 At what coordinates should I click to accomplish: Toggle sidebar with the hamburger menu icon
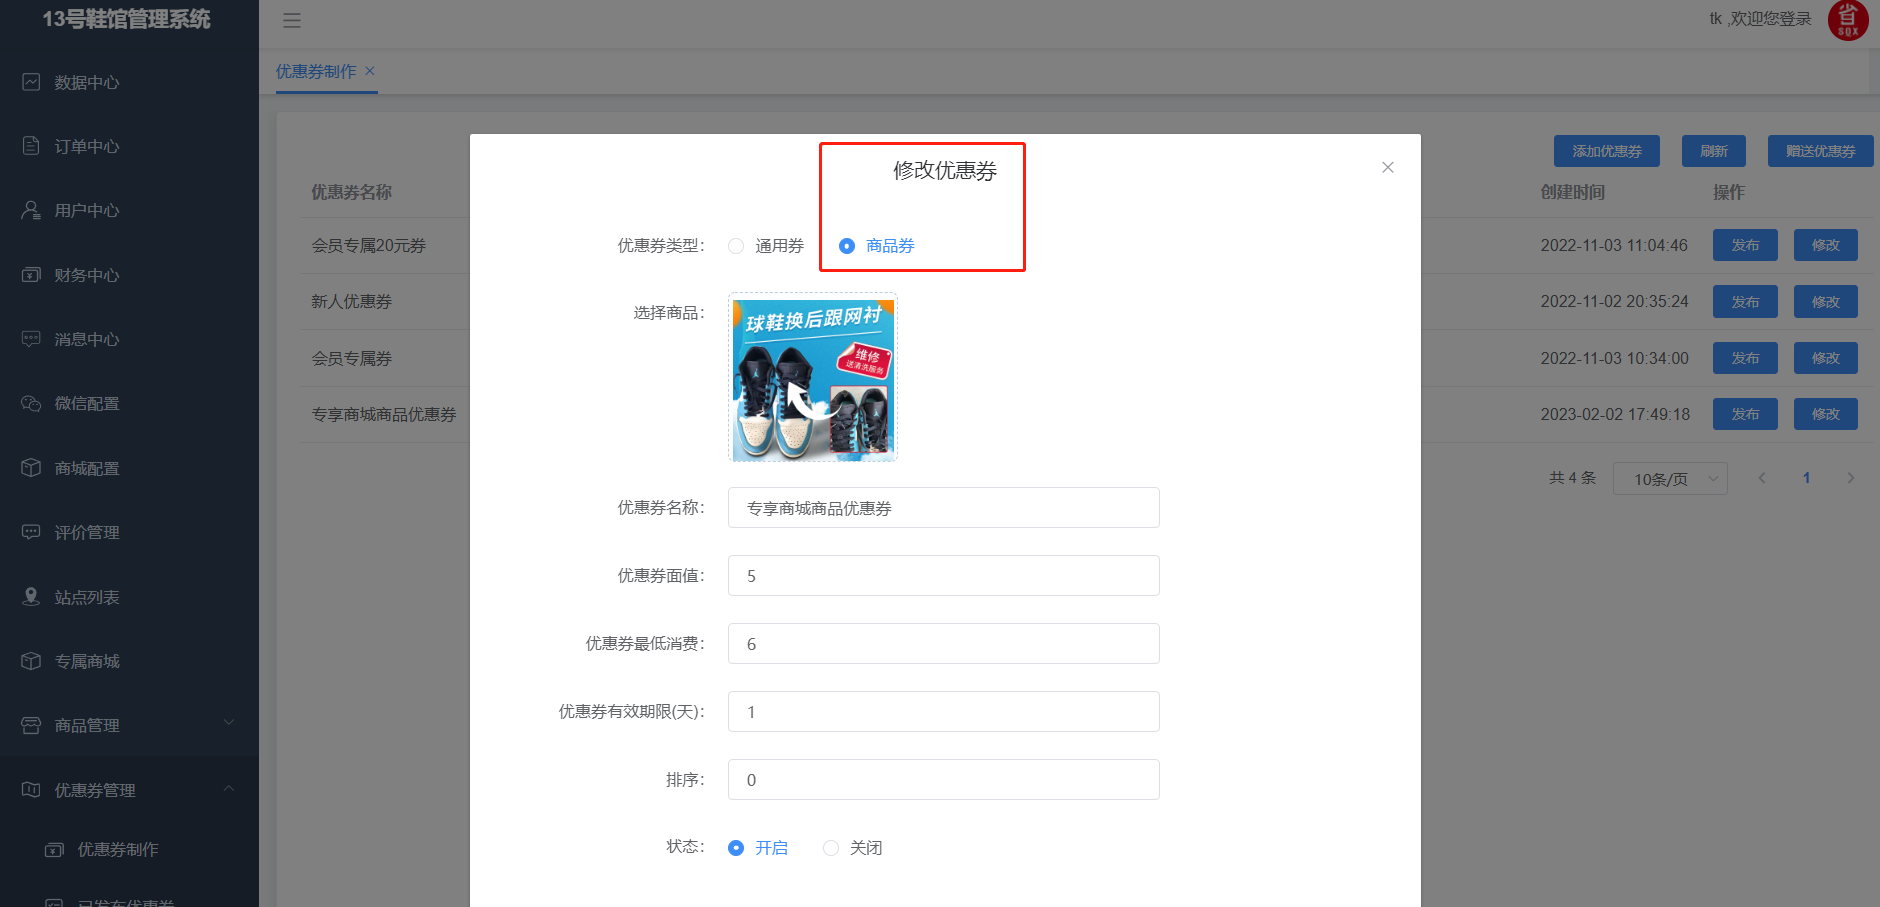pos(292,20)
